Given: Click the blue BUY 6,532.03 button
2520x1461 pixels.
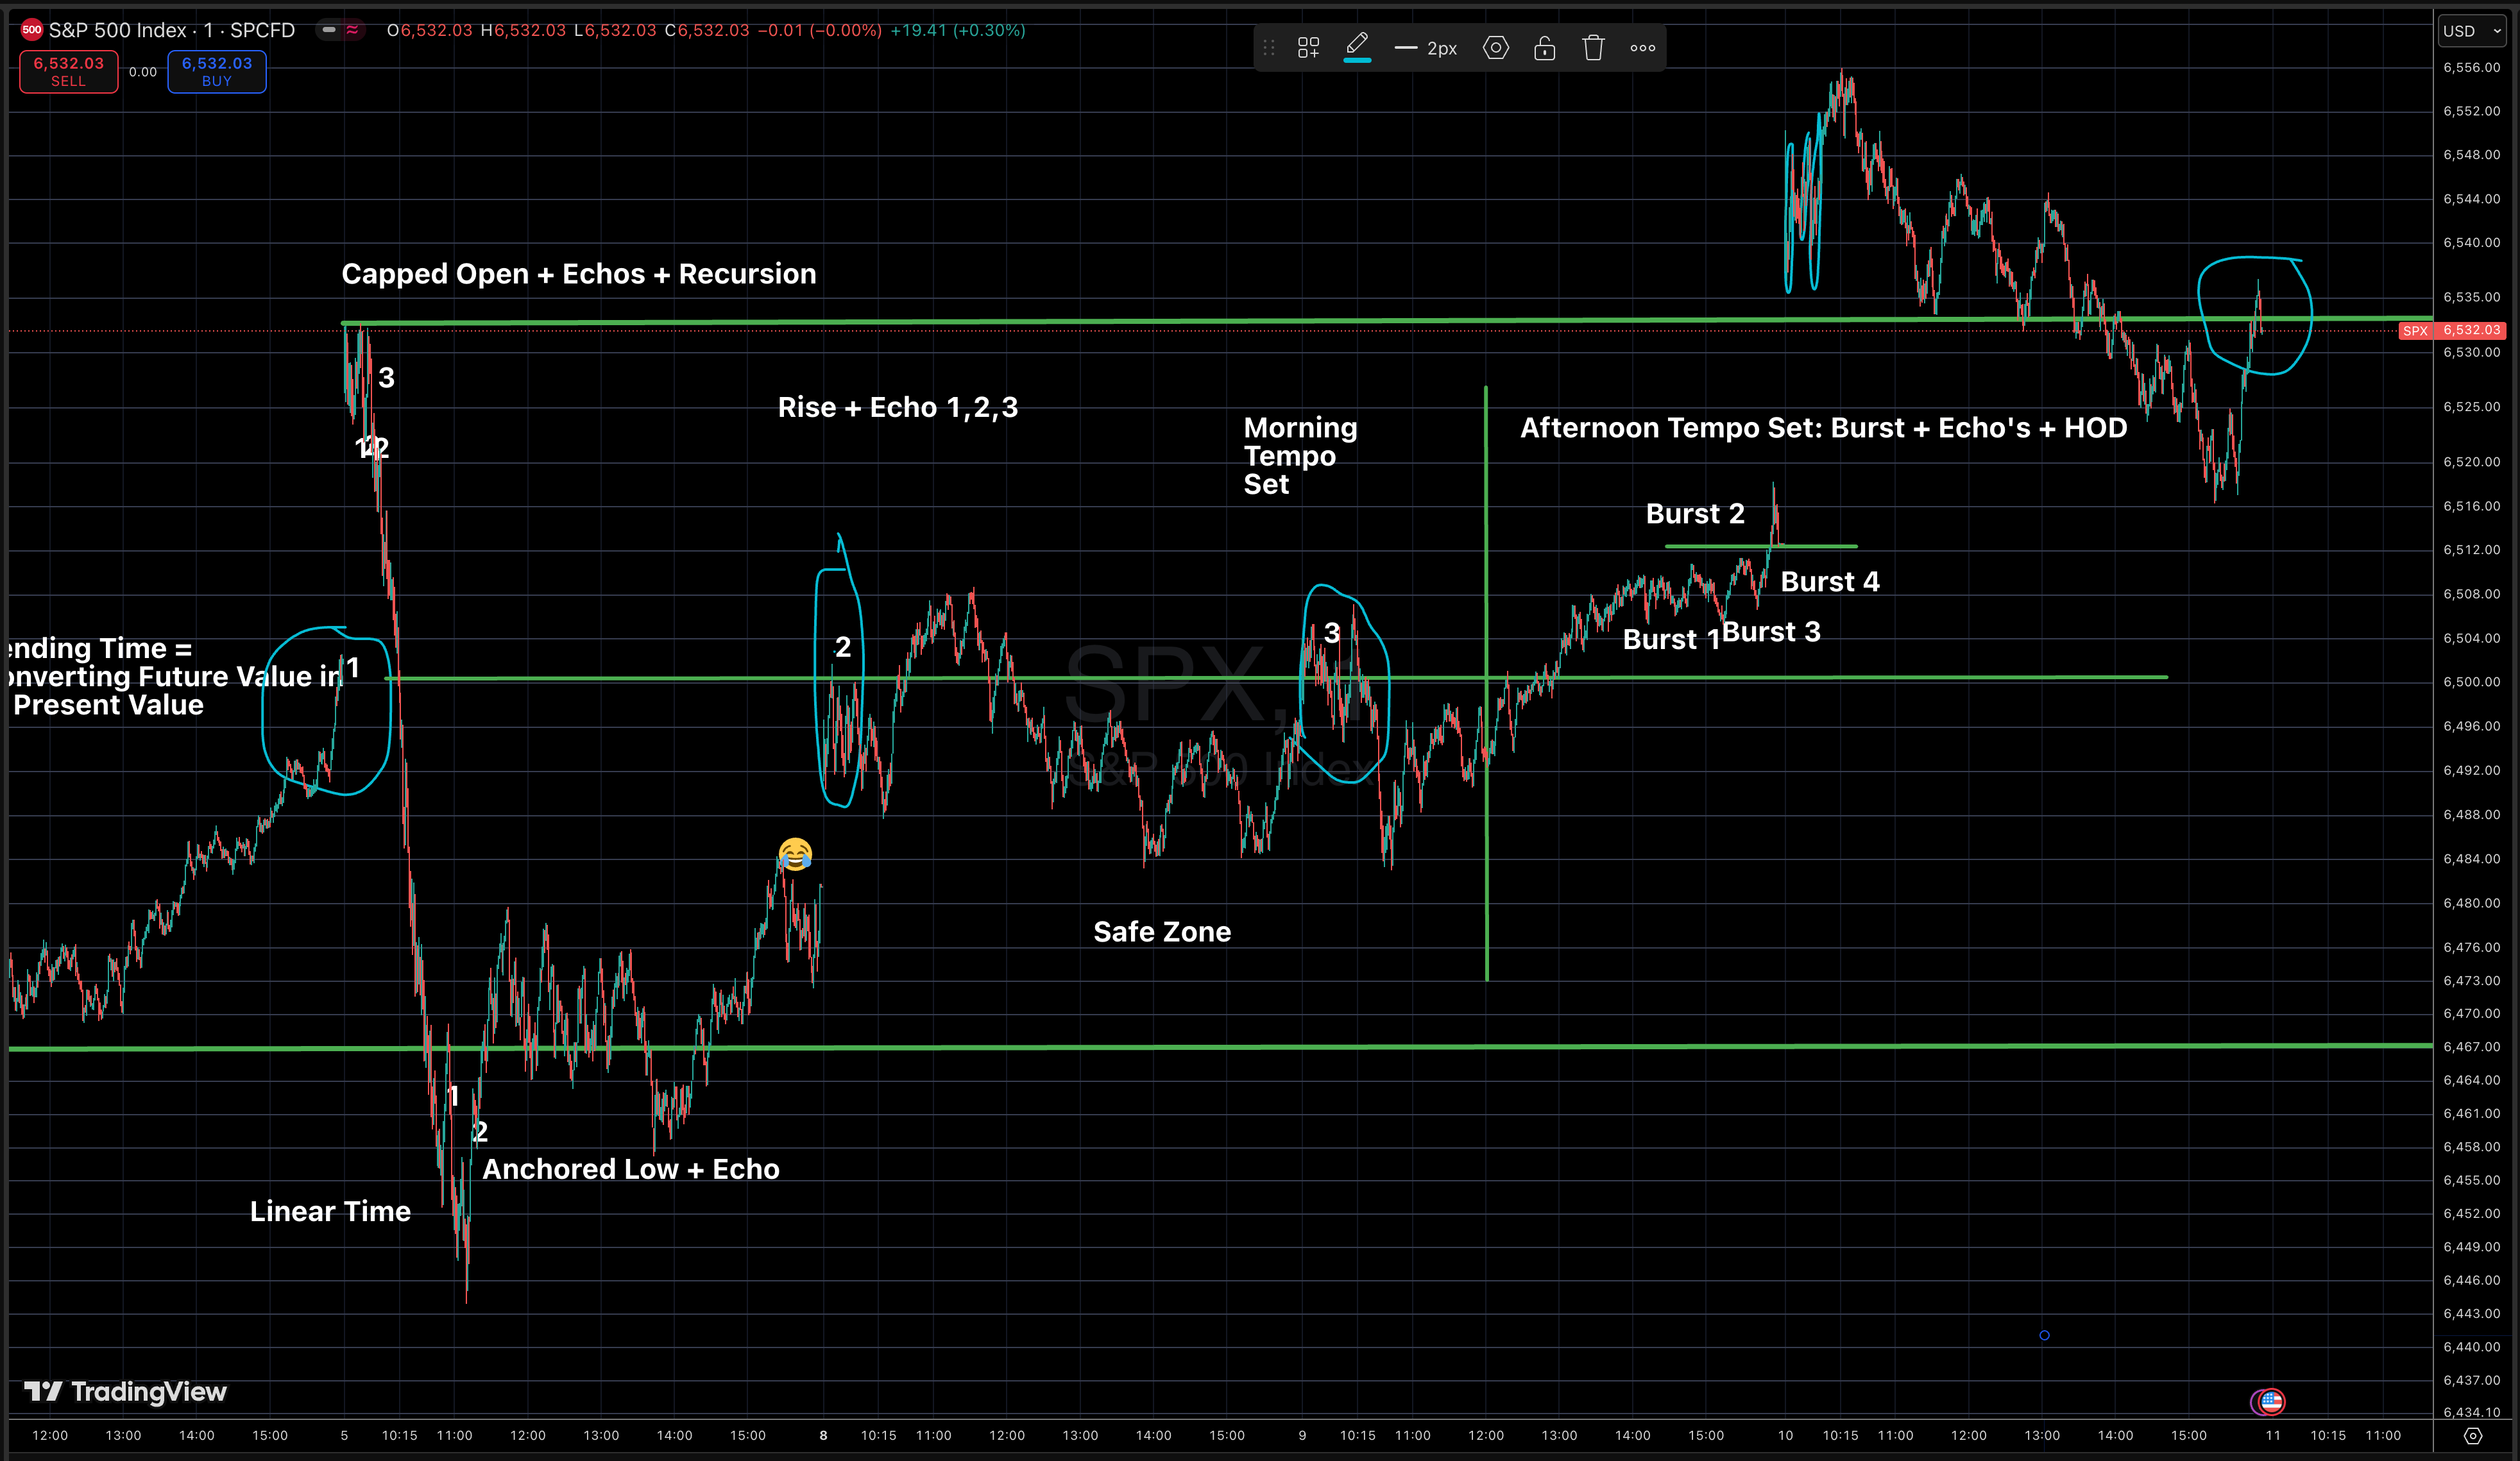Looking at the screenshot, I should tap(217, 71).
